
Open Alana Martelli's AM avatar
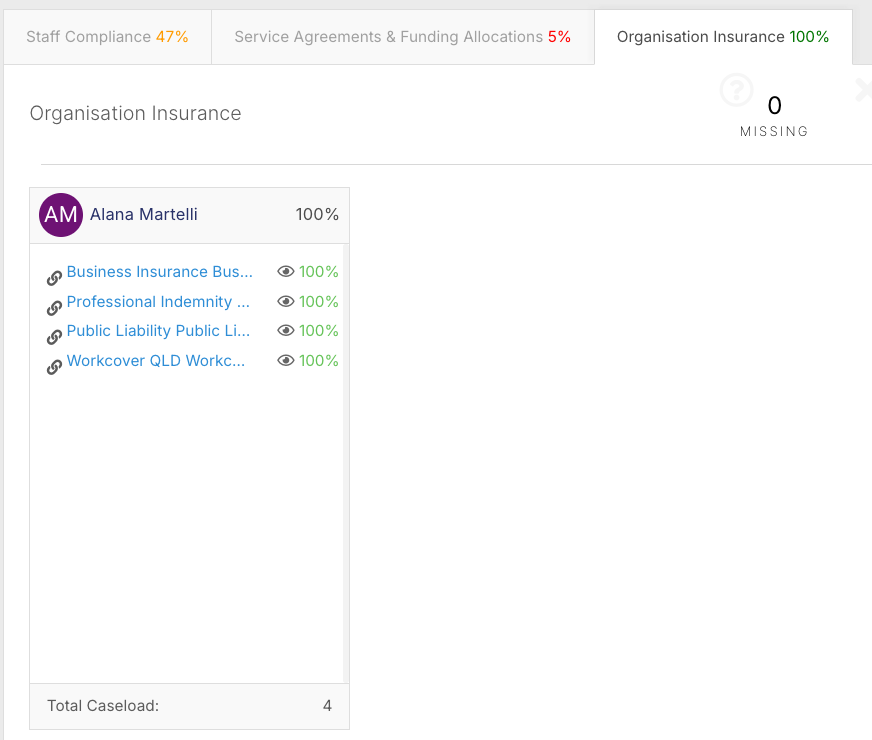[x=61, y=215]
